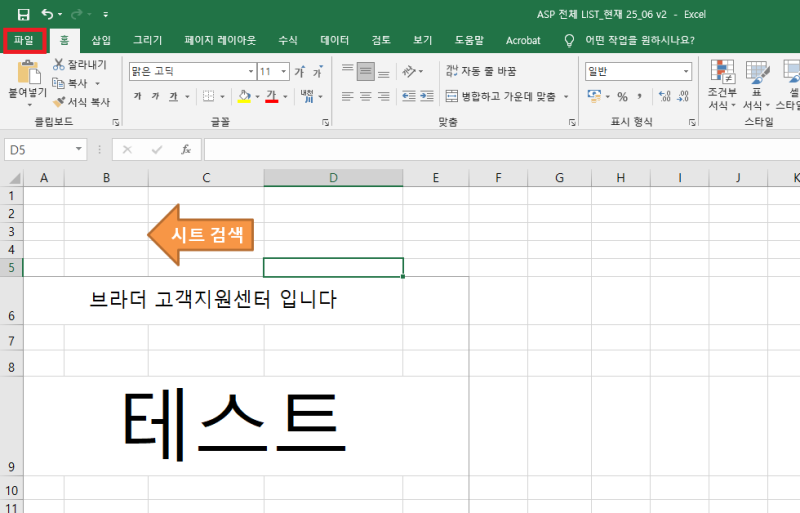The width and height of the screenshot is (800, 513).
Task: Click the align right icon
Action: [384, 96]
